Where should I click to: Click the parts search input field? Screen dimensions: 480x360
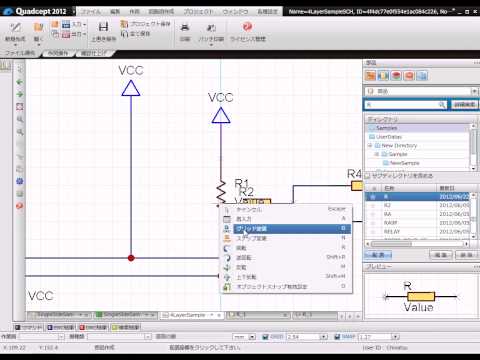pyautogui.click(x=405, y=105)
